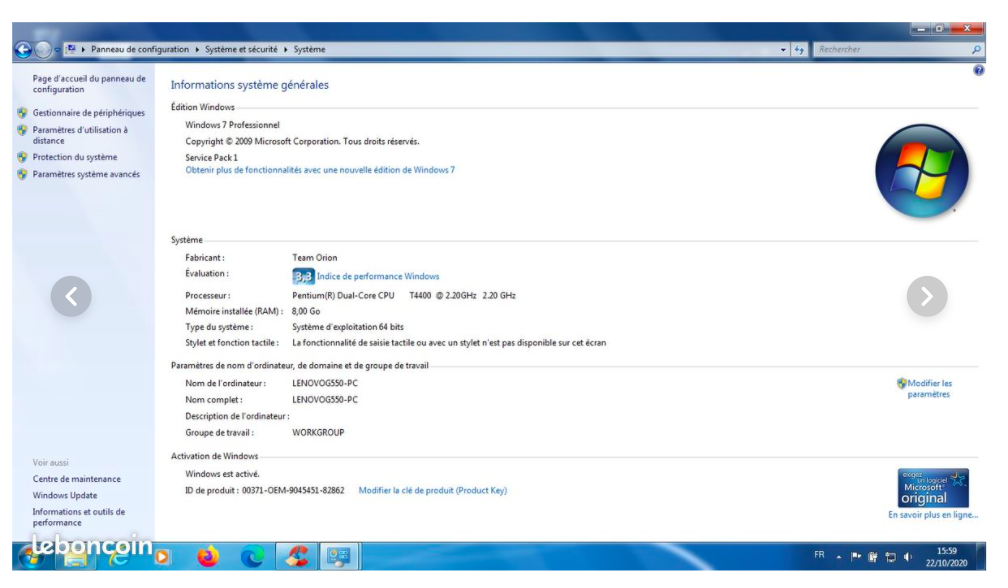Click the Windows logo orb image
This screenshot has height=588, width=1008.
point(922,171)
